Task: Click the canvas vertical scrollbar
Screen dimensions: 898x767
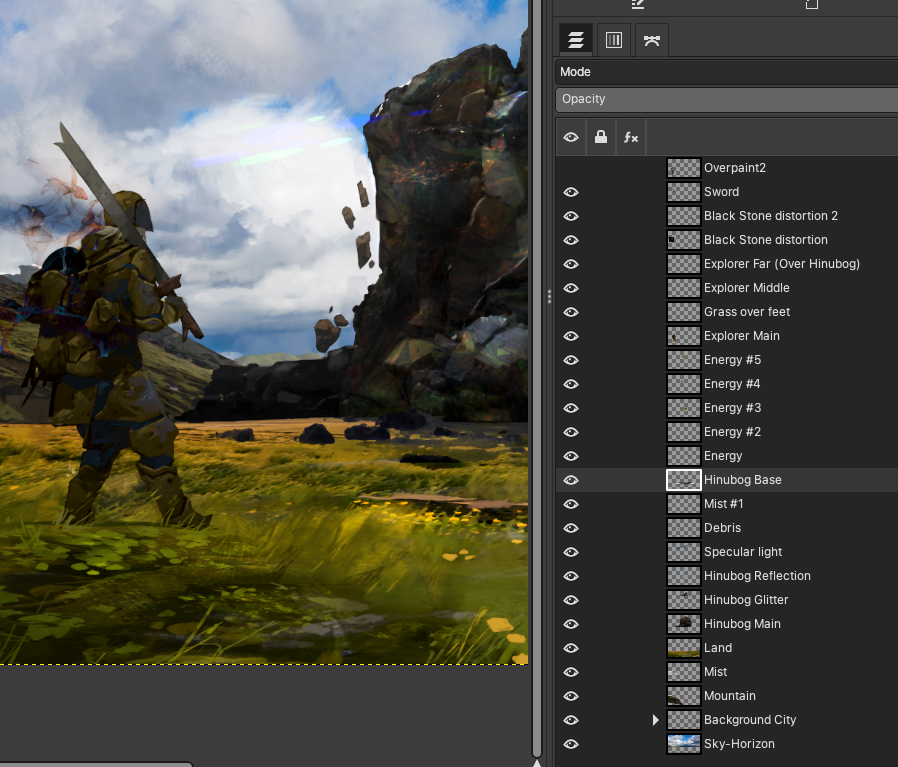Action: tap(537, 378)
